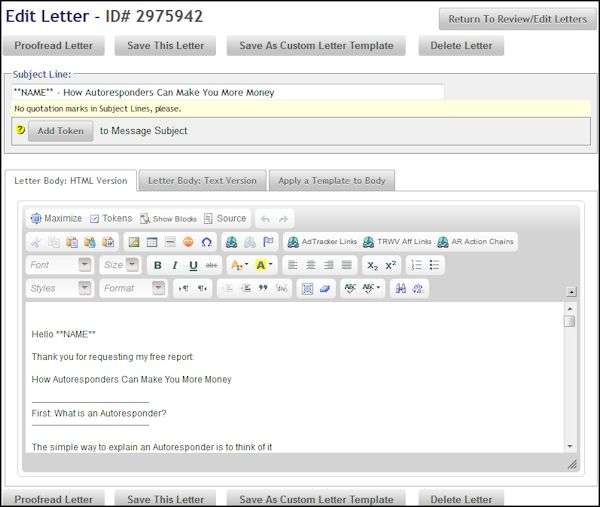Image resolution: width=600 pixels, height=507 pixels.
Task: Insert a special character (omega icon)
Action: (x=206, y=242)
